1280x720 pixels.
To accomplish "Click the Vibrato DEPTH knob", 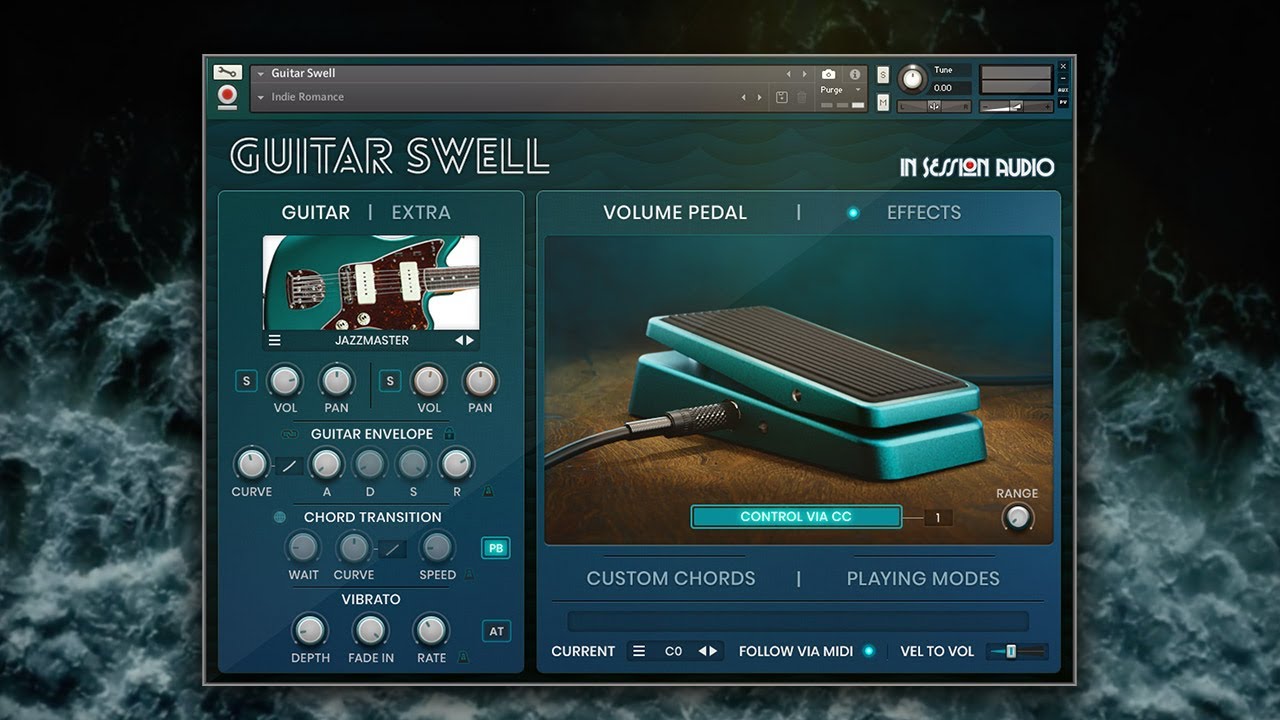I will (x=310, y=630).
